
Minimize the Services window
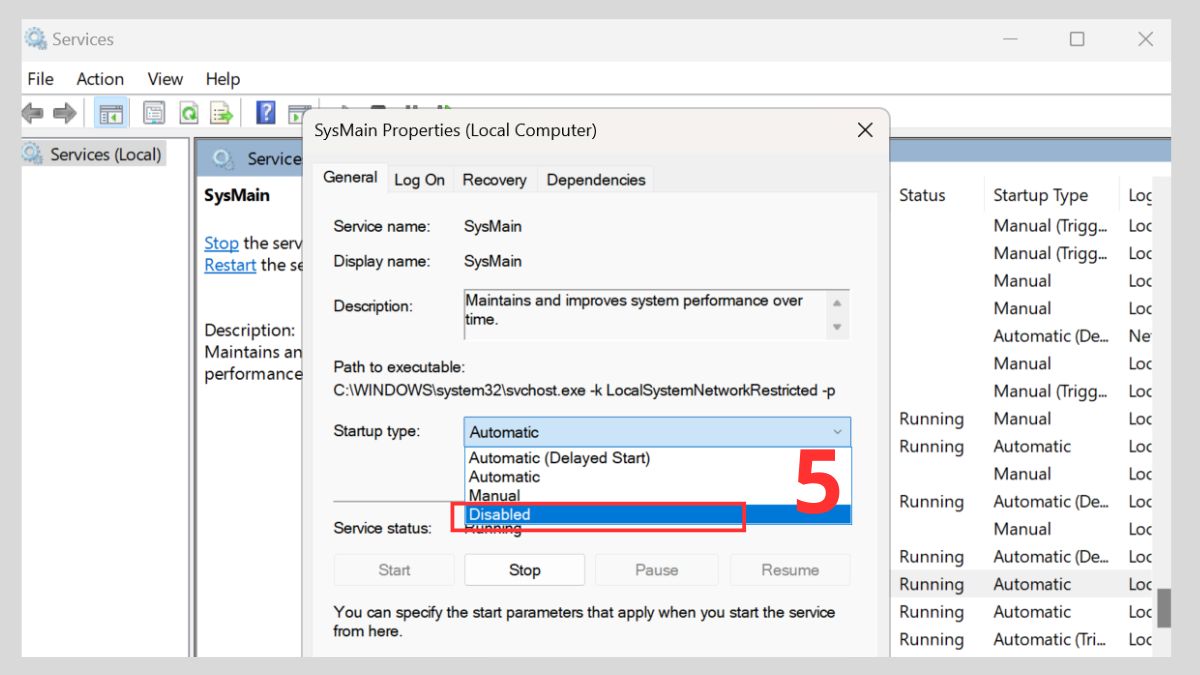tap(1010, 39)
